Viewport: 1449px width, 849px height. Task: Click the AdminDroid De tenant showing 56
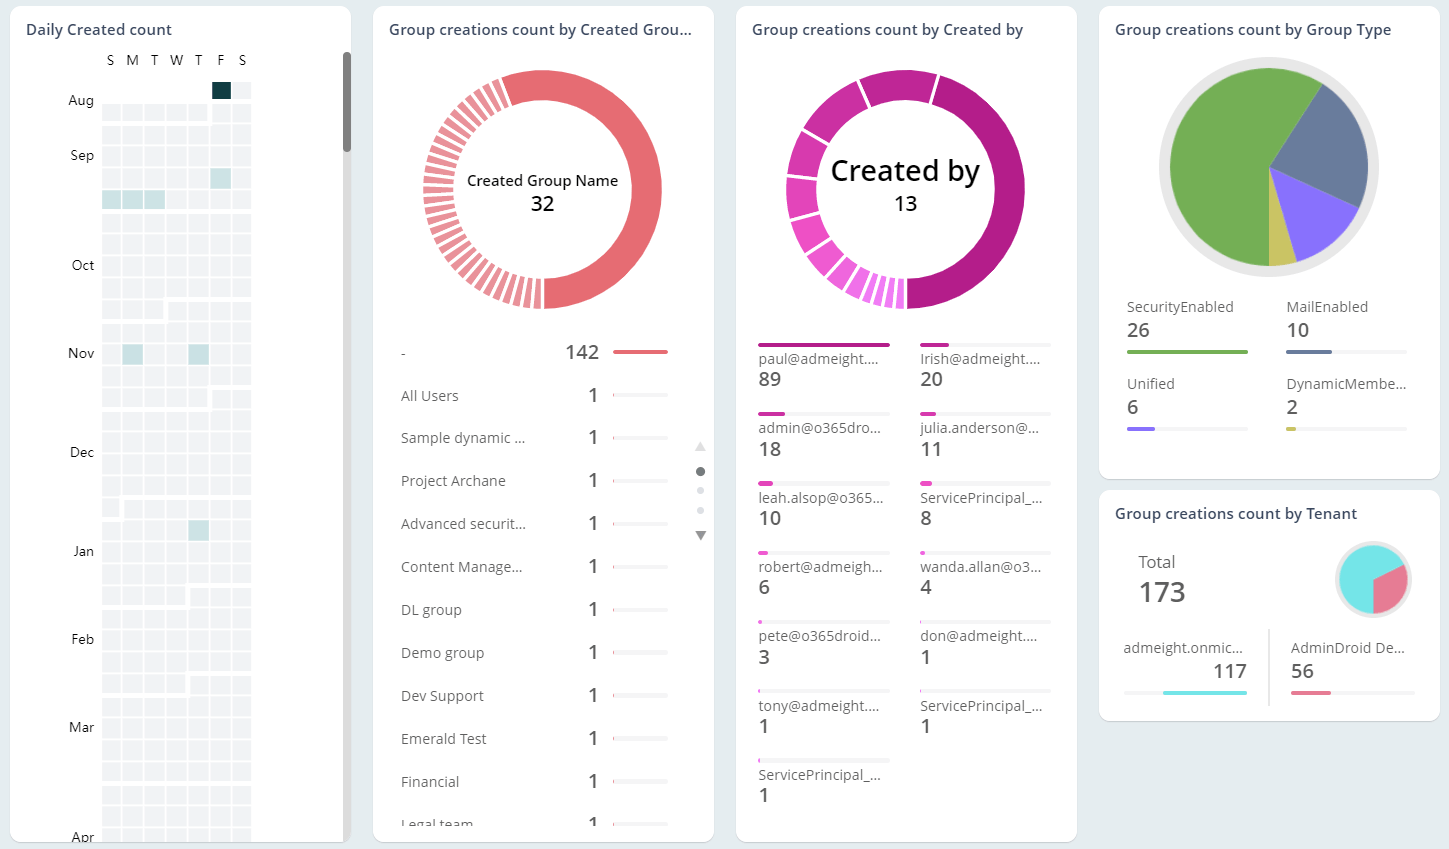[x=1348, y=659]
